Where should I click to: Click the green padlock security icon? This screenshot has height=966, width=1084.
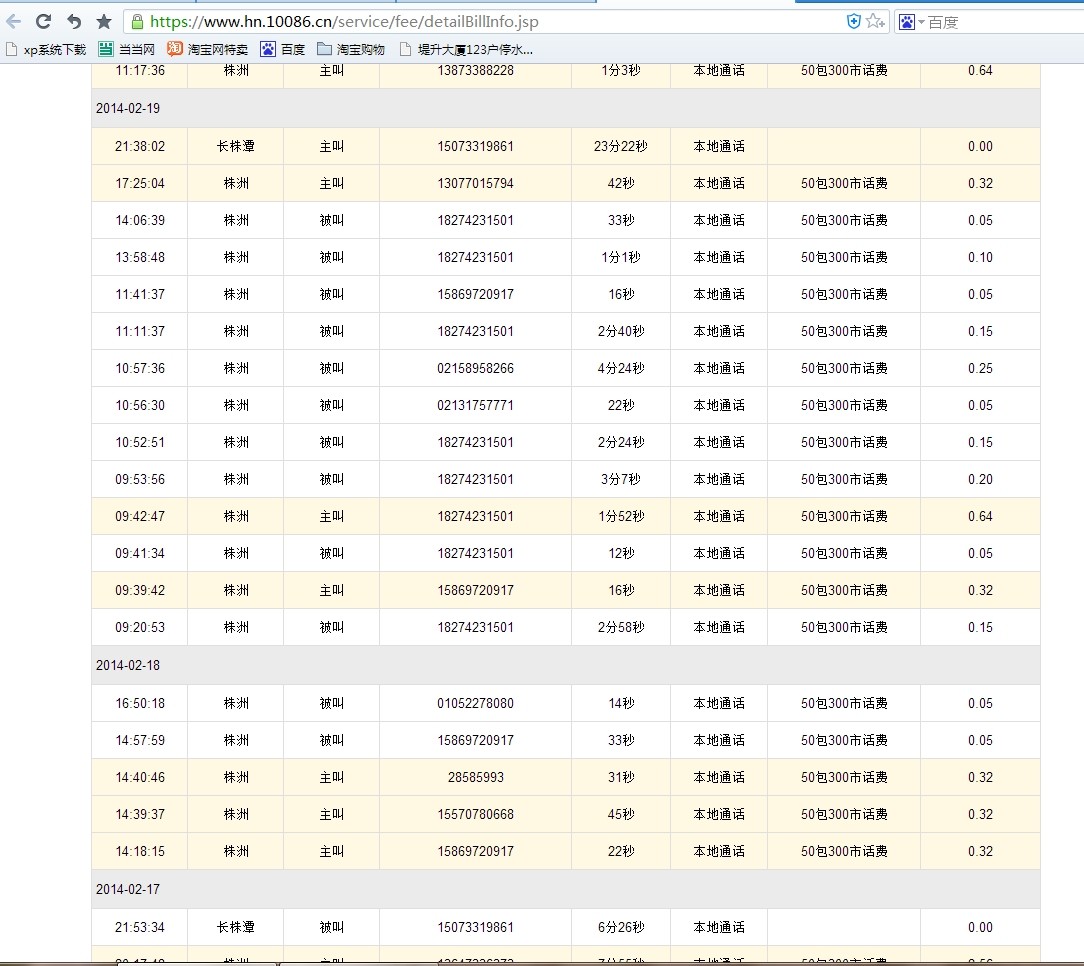[136, 21]
